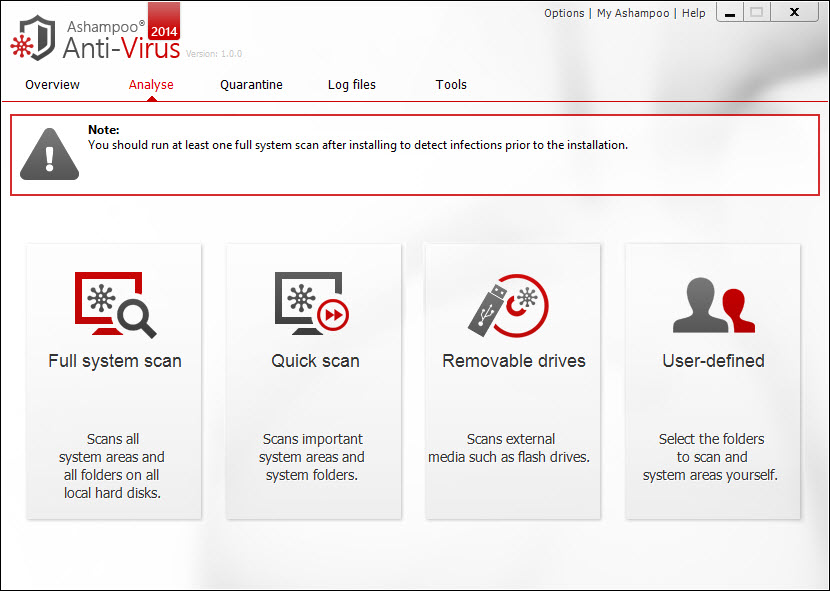Screen dimensions: 830x591
Task: Choose the User-defined title label
Action: coord(714,361)
